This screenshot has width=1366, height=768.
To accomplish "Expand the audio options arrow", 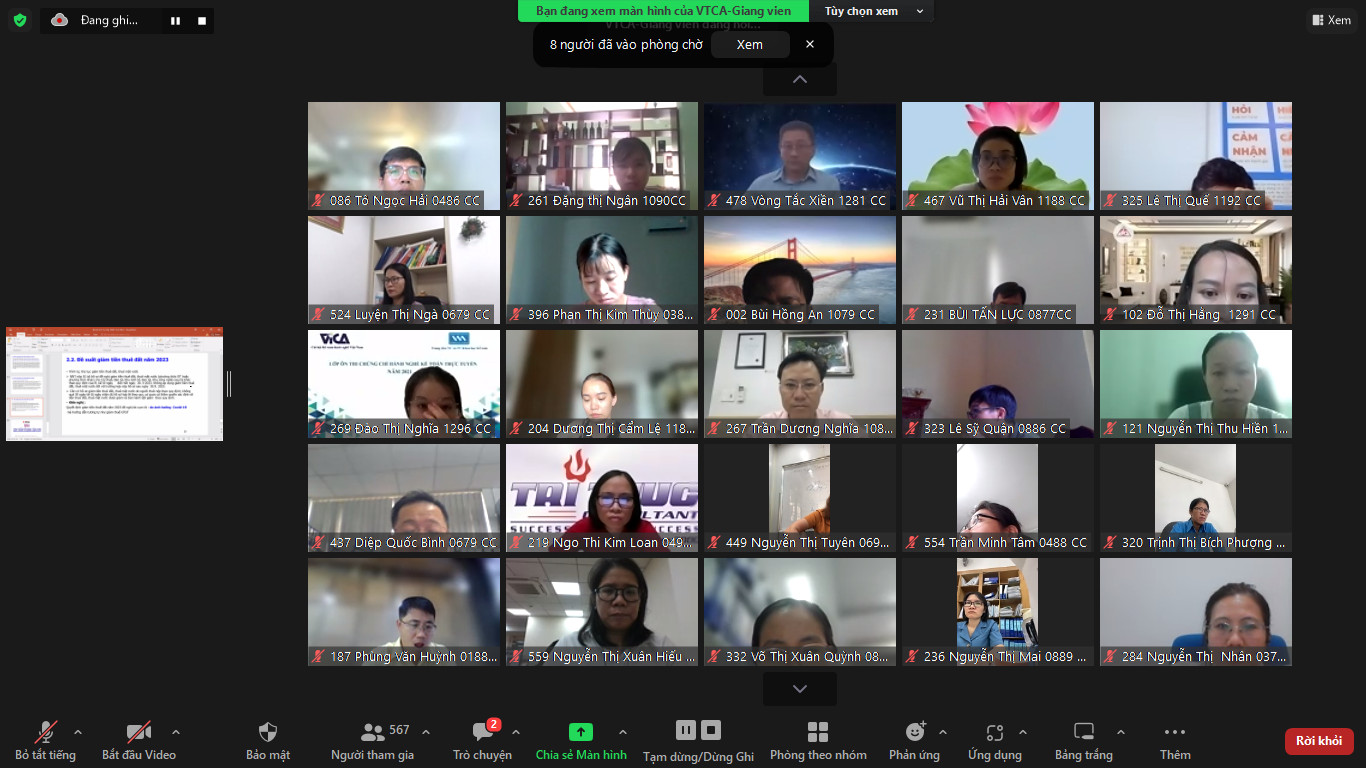I will point(78,732).
